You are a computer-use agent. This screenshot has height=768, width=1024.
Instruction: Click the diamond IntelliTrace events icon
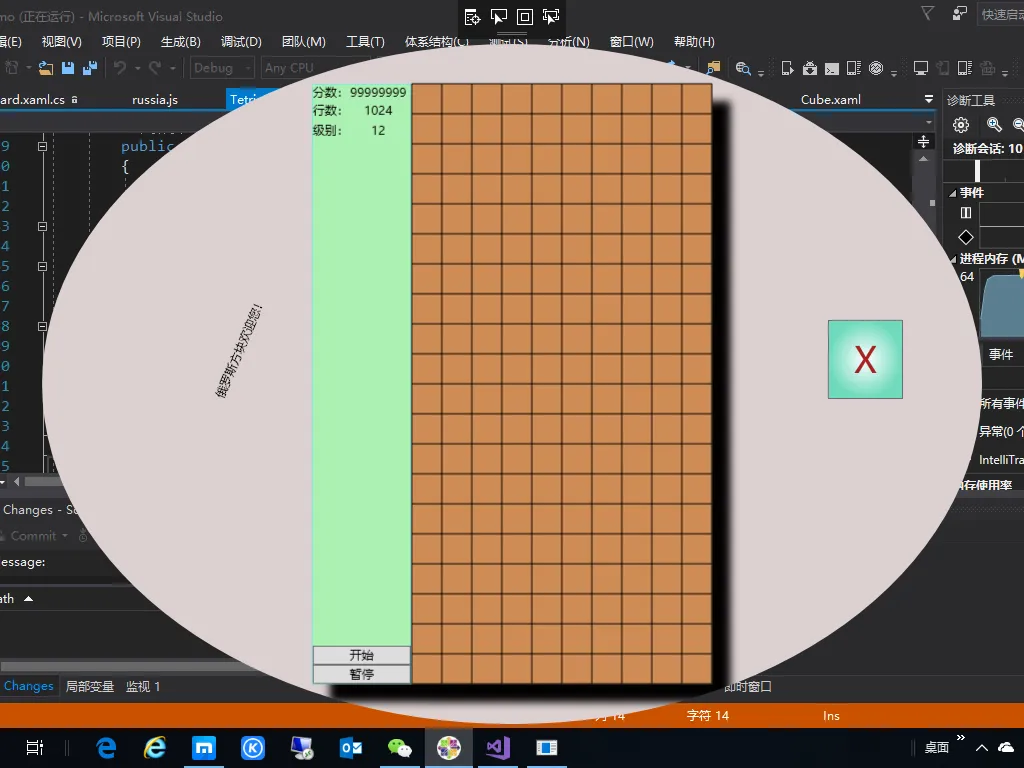click(966, 237)
